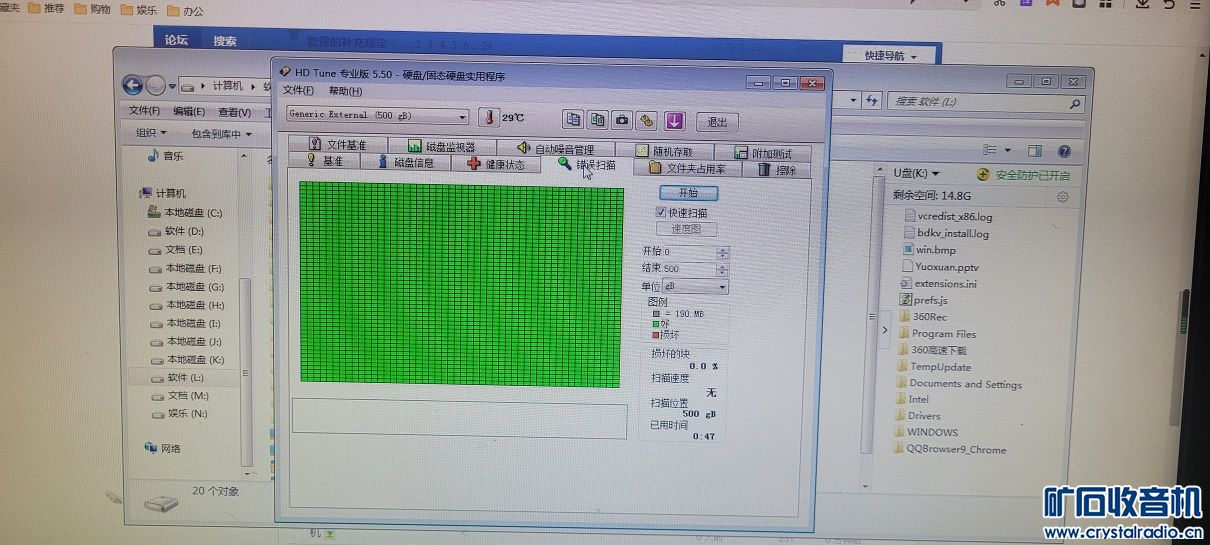
Task: Switch to the 擦除 tab
Action: tap(778, 170)
